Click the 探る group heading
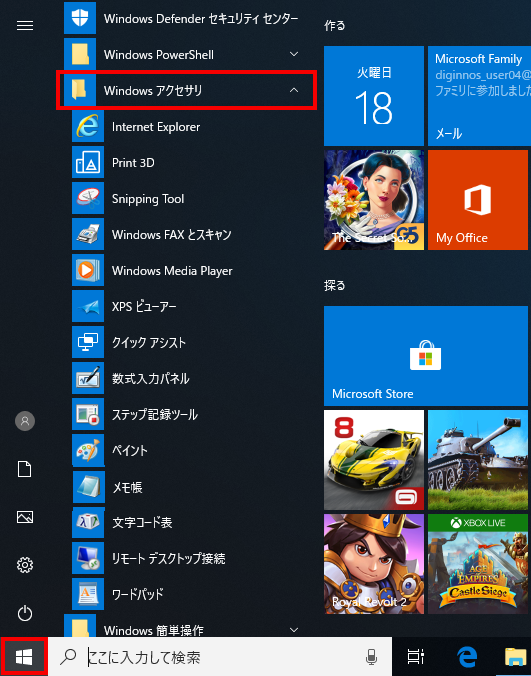 (334, 285)
